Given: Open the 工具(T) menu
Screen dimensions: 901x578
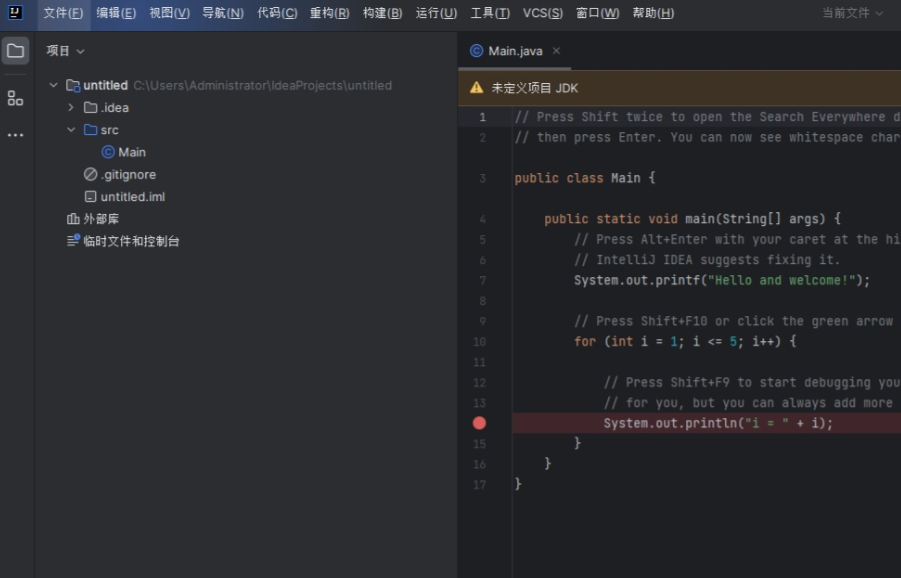Looking at the screenshot, I should click(x=490, y=13).
